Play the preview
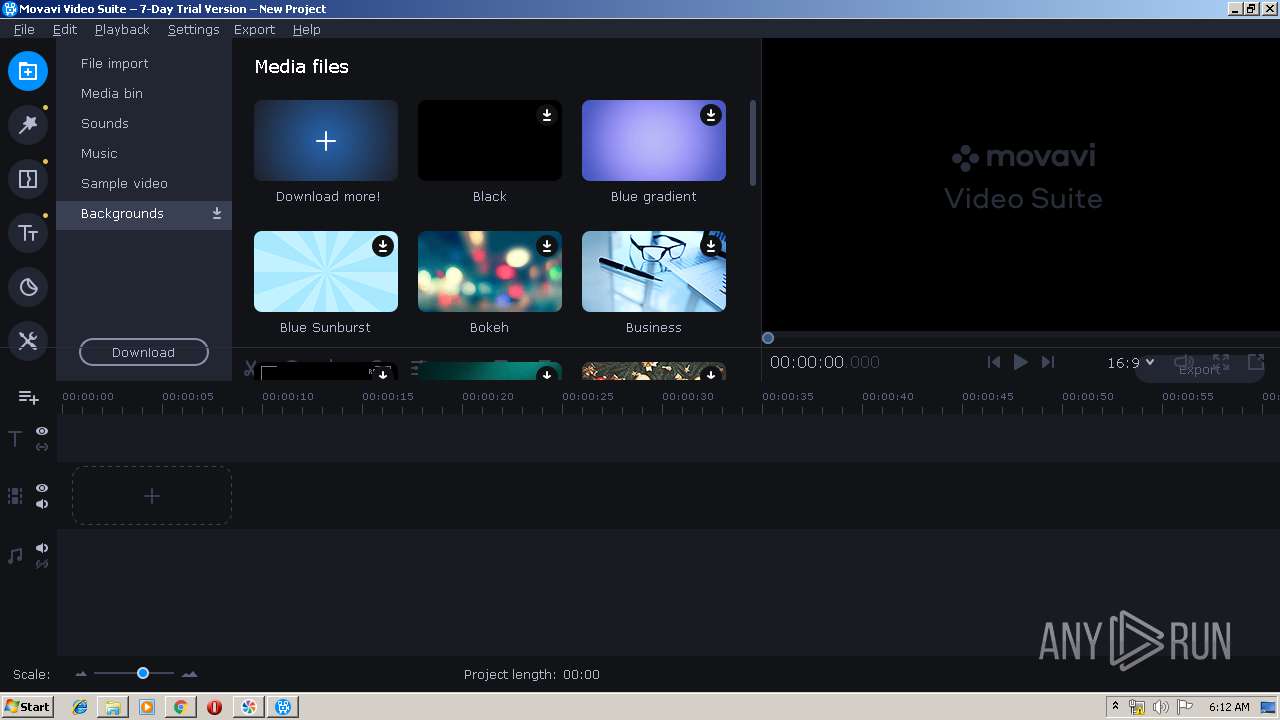Screen dimensions: 1280x720 1020,362
